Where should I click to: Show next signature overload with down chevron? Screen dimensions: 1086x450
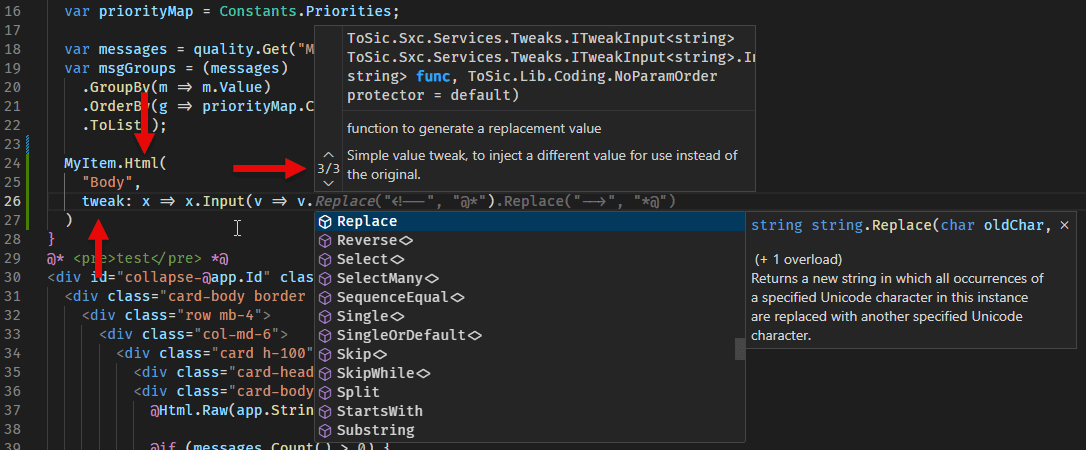pyautogui.click(x=328, y=183)
